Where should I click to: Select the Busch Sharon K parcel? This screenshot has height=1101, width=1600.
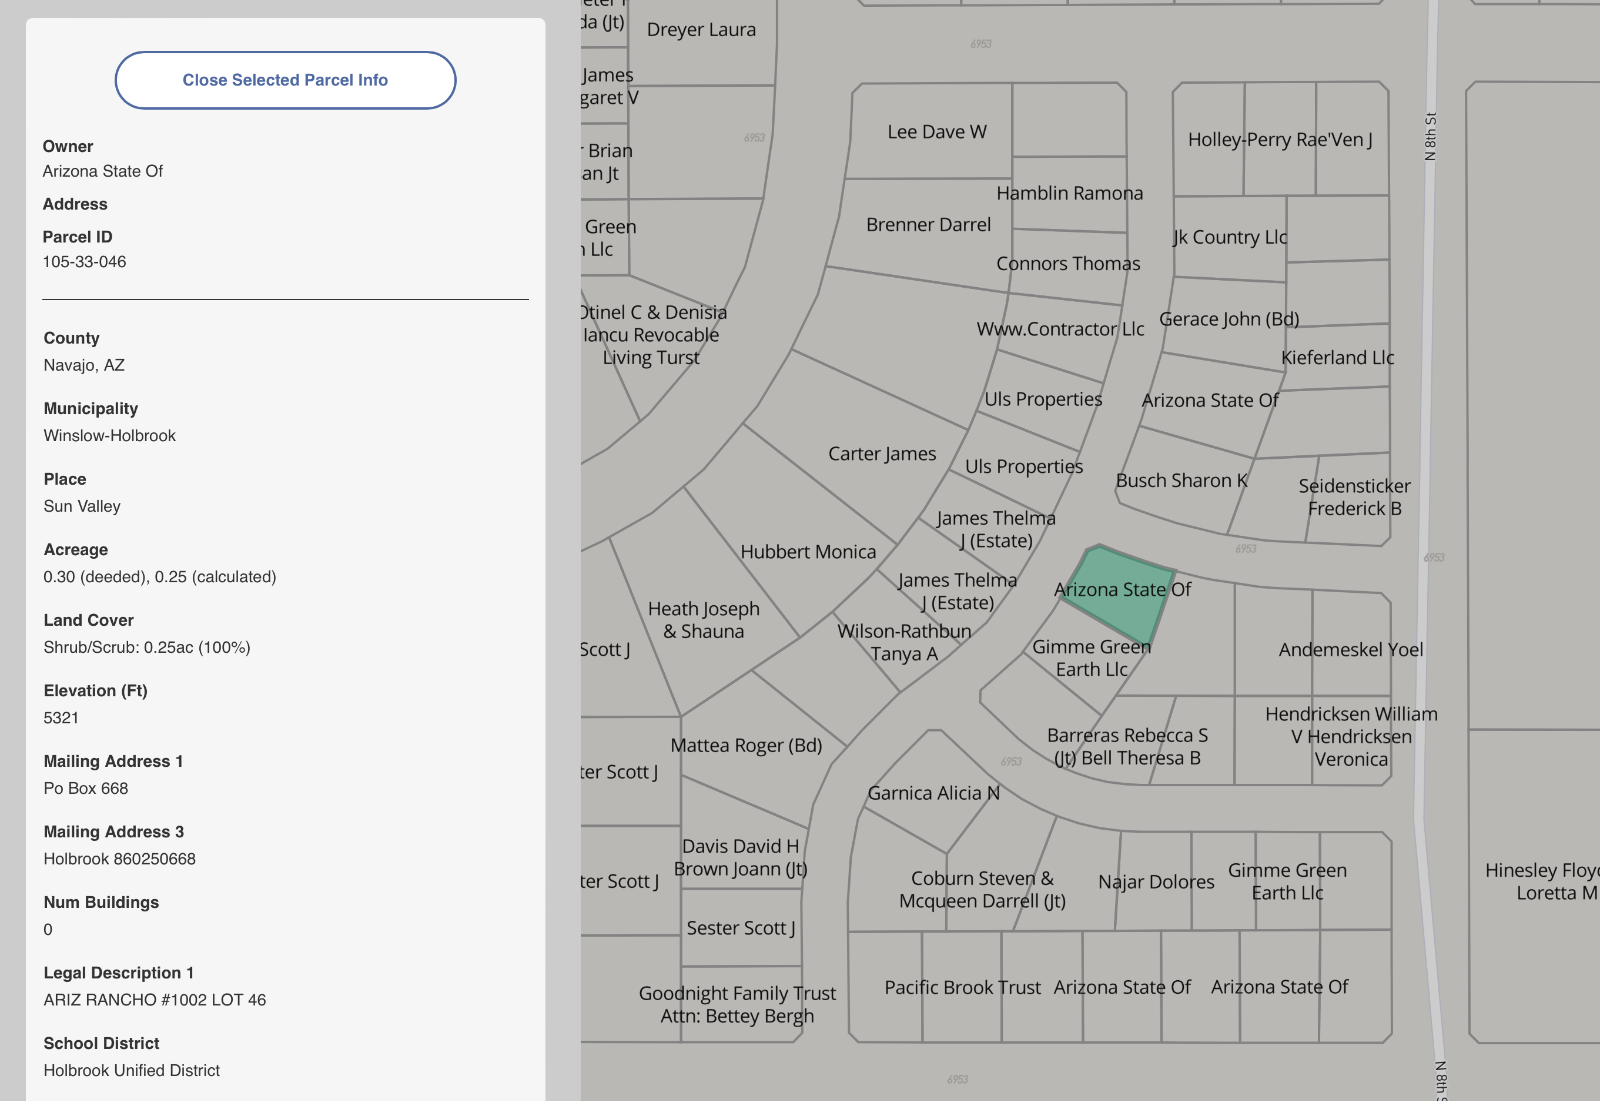tap(1182, 481)
